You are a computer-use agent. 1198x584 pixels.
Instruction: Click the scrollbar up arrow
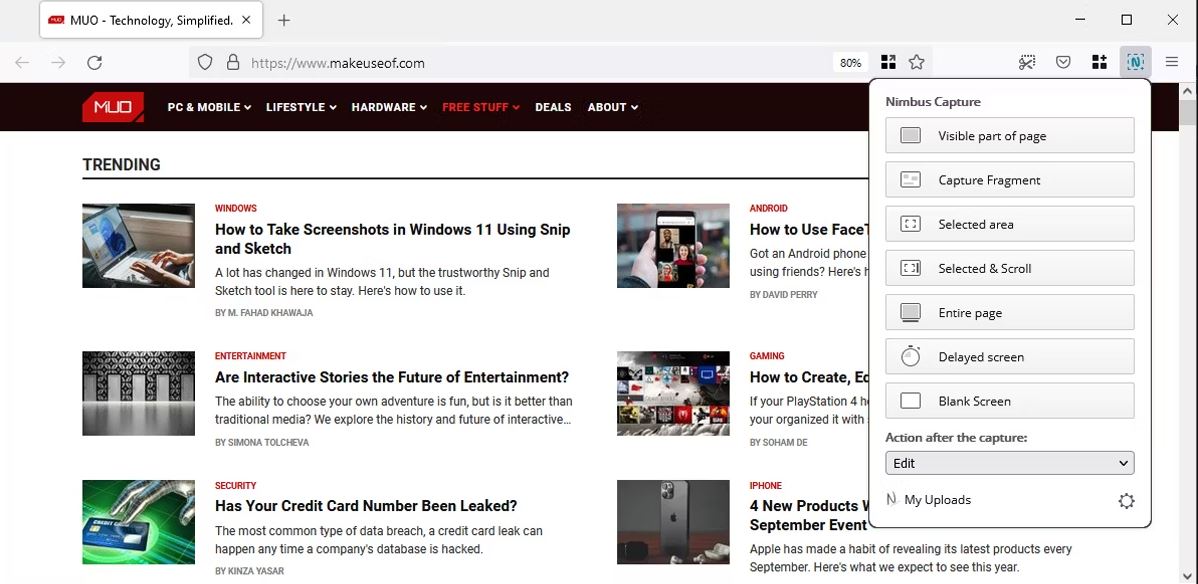coord(1188,91)
